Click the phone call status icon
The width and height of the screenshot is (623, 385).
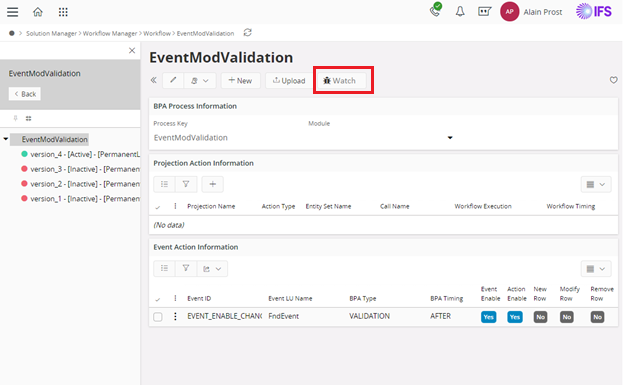435,10
